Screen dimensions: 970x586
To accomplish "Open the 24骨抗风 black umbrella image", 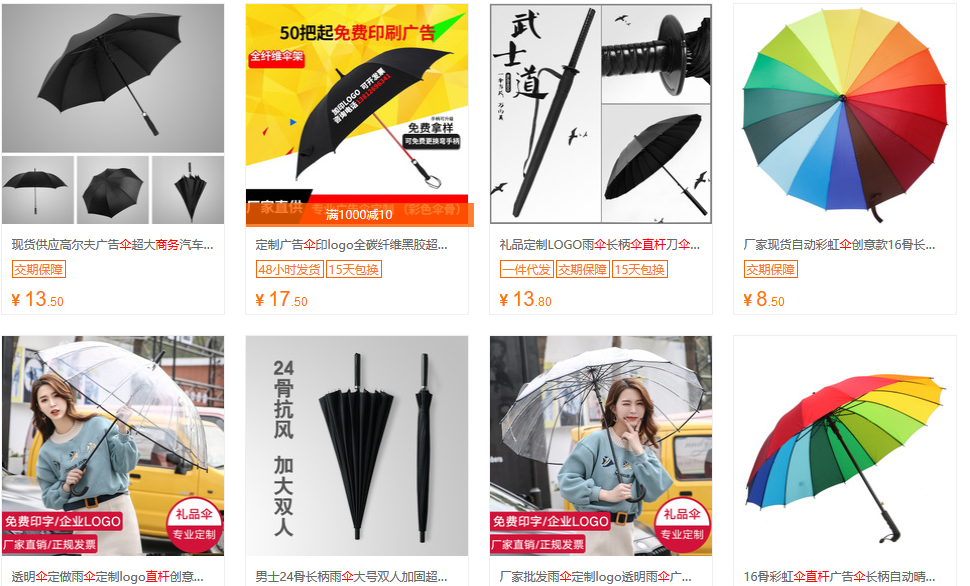I will [x=357, y=446].
